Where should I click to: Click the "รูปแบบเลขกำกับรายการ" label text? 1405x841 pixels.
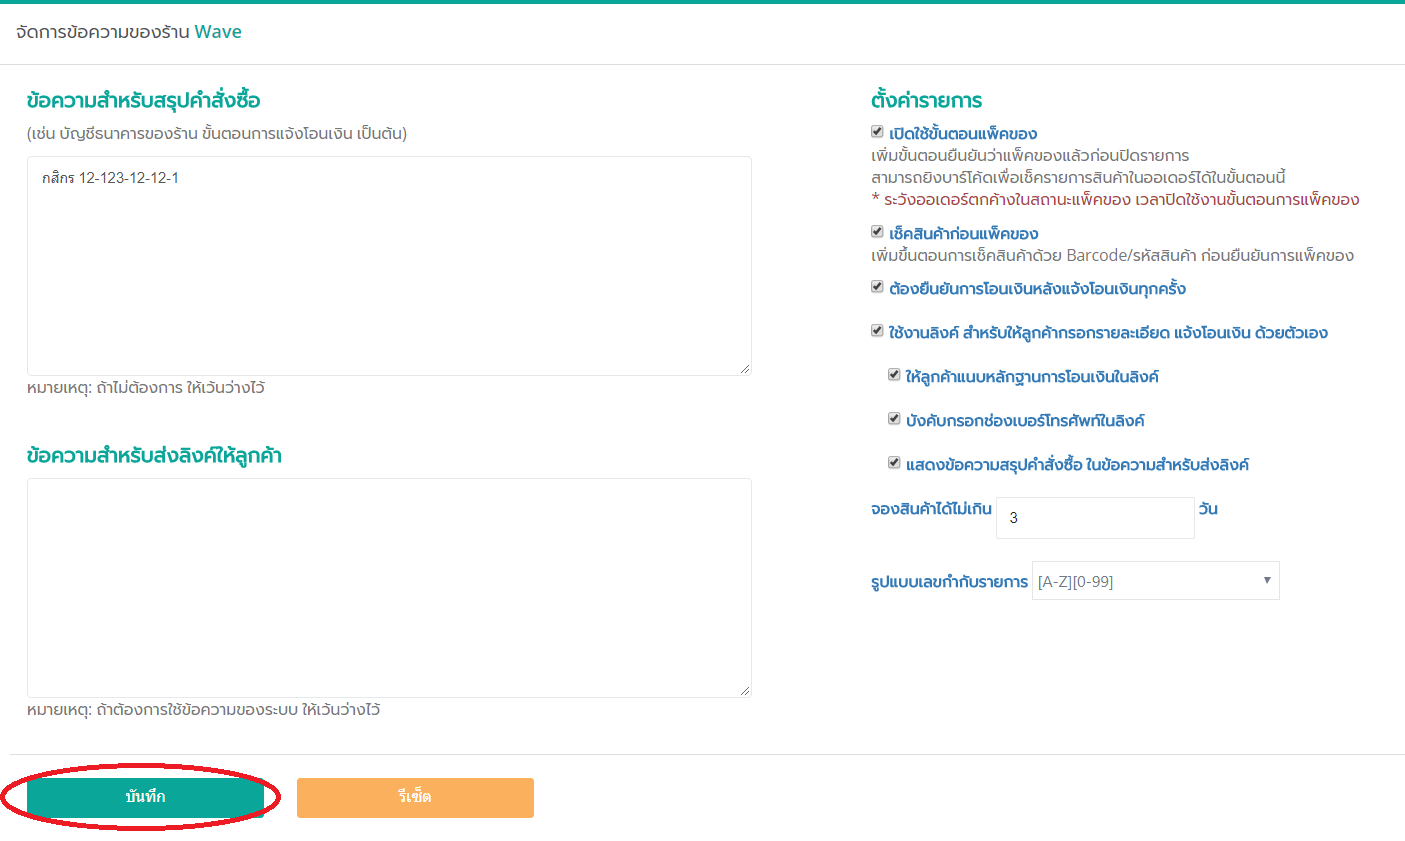click(949, 582)
